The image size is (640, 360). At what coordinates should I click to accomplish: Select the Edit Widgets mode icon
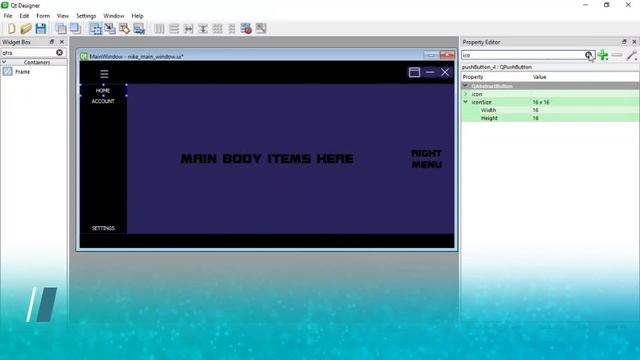click(x=96, y=29)
